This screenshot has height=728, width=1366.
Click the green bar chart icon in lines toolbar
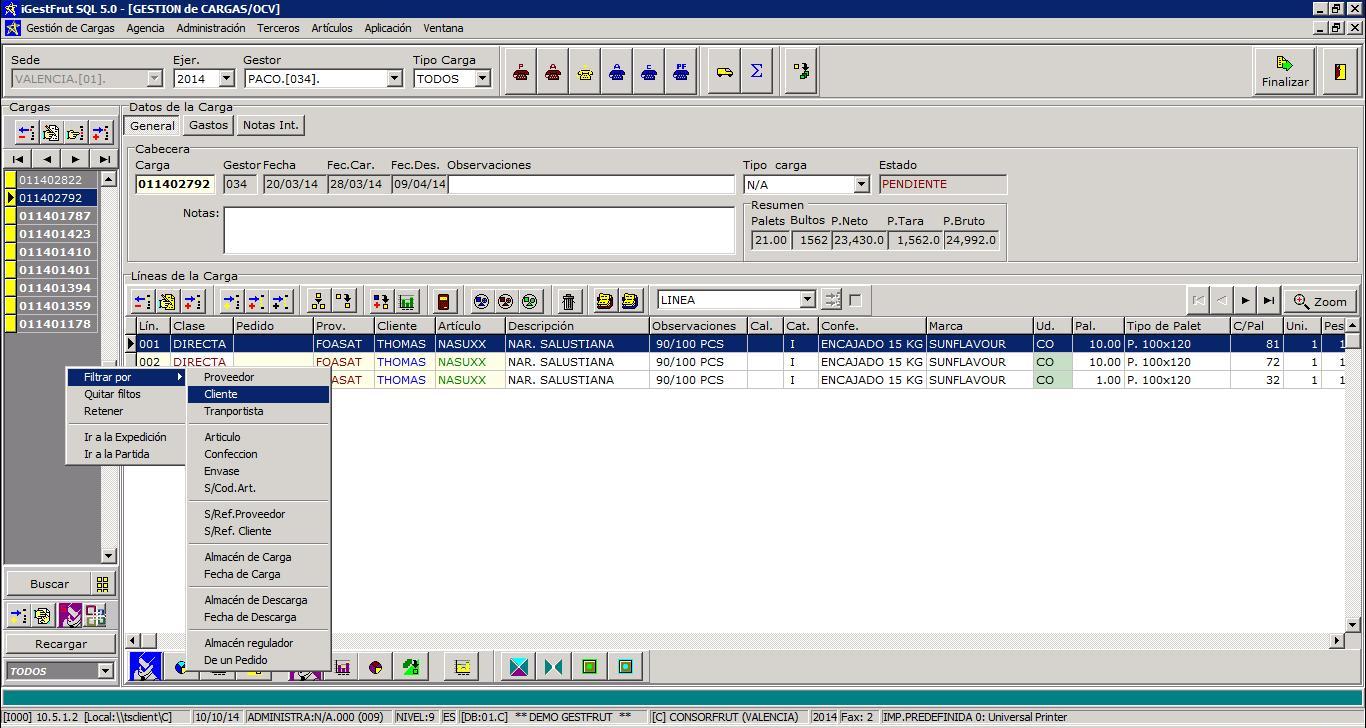tap(406, 301)
